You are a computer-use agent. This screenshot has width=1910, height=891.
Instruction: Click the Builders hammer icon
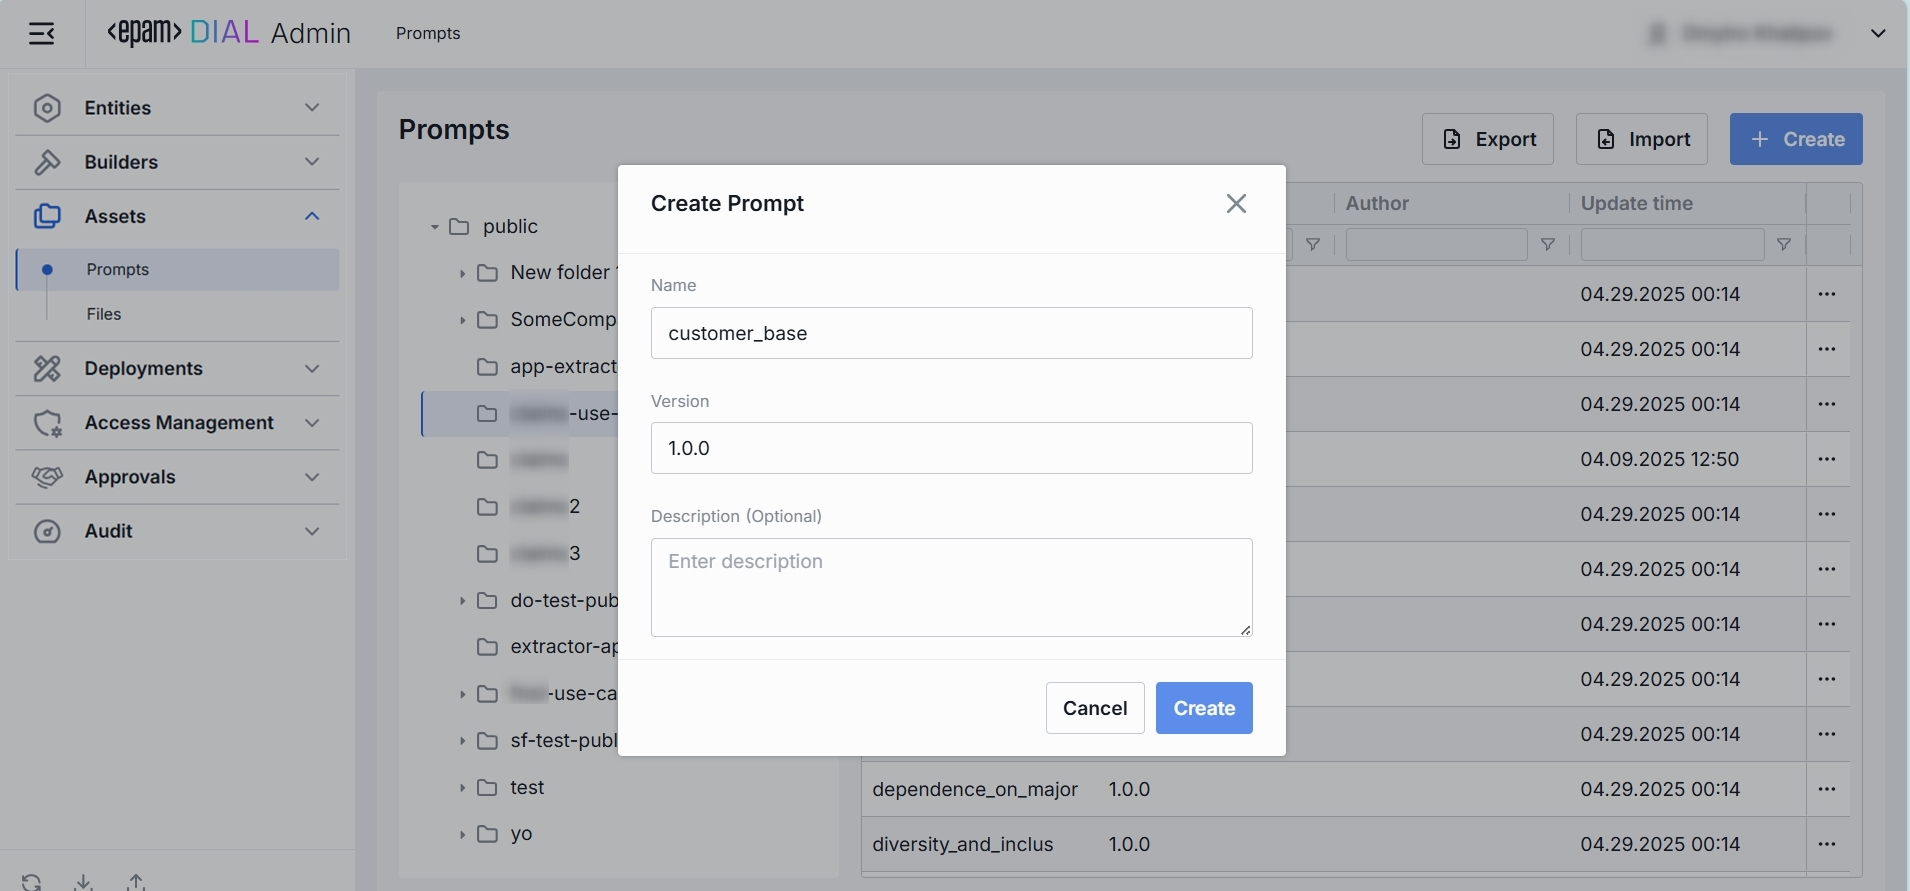click(x=47, y=162)
